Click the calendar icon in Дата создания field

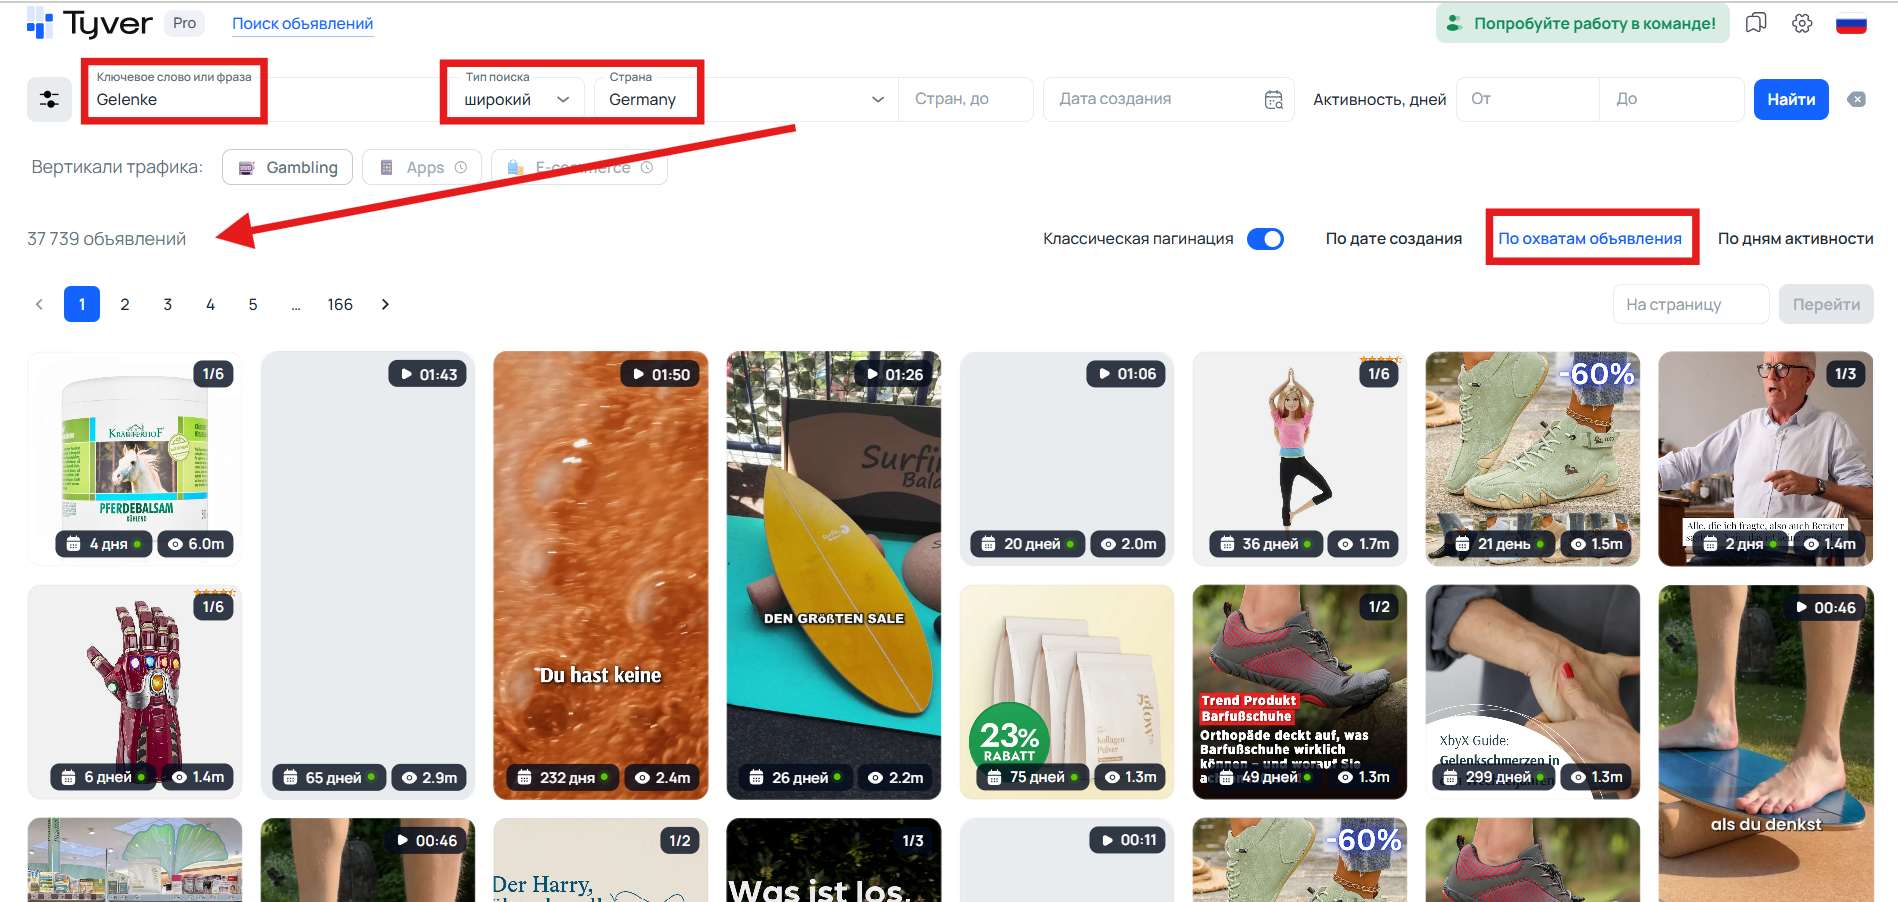pyautogui.click(x=1272, y=99)
